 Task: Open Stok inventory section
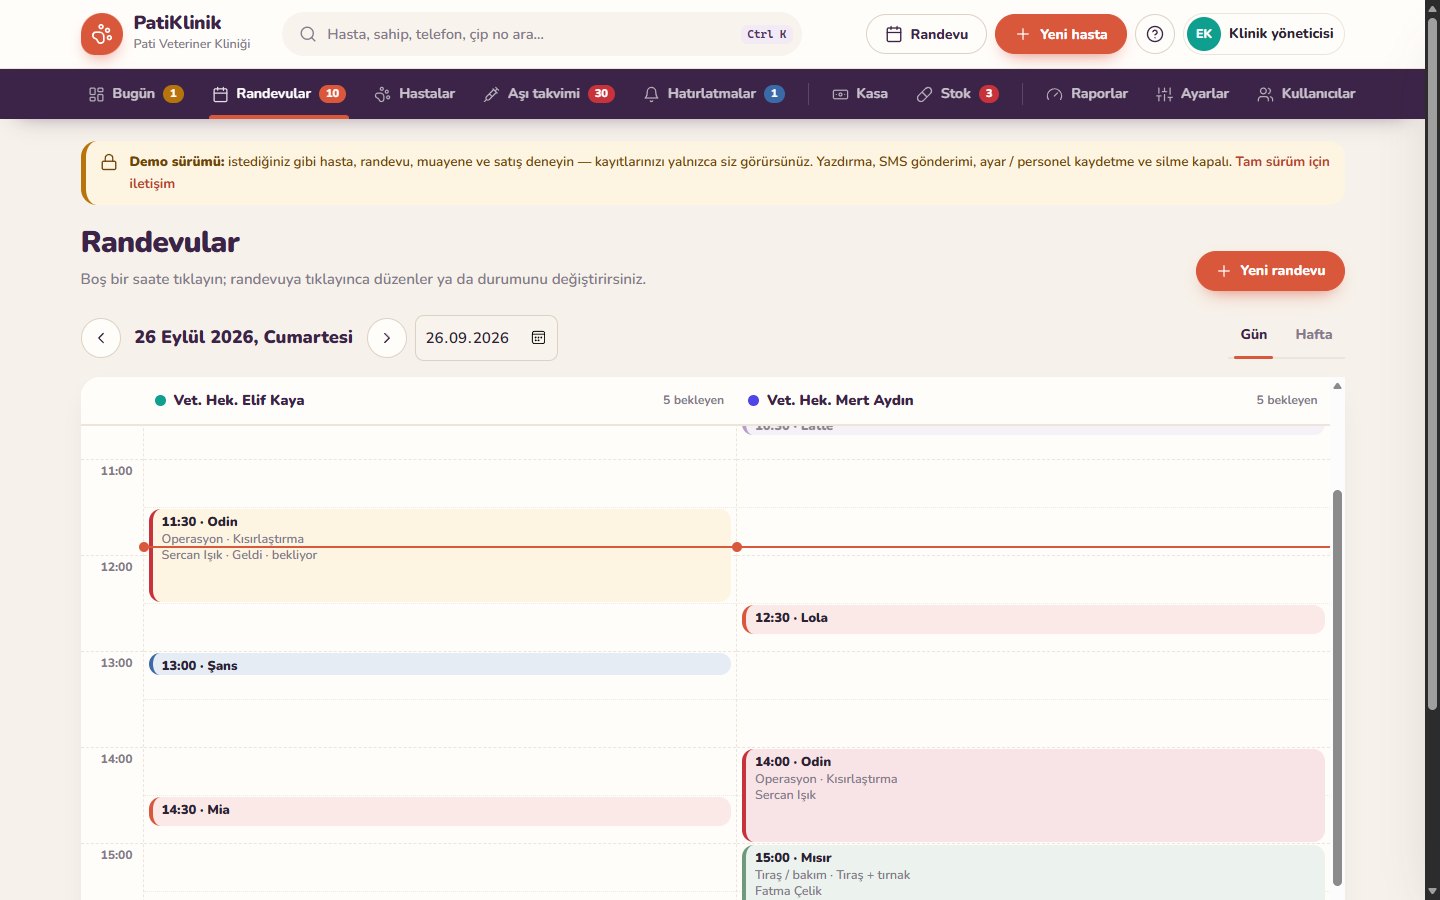(957, 94)
